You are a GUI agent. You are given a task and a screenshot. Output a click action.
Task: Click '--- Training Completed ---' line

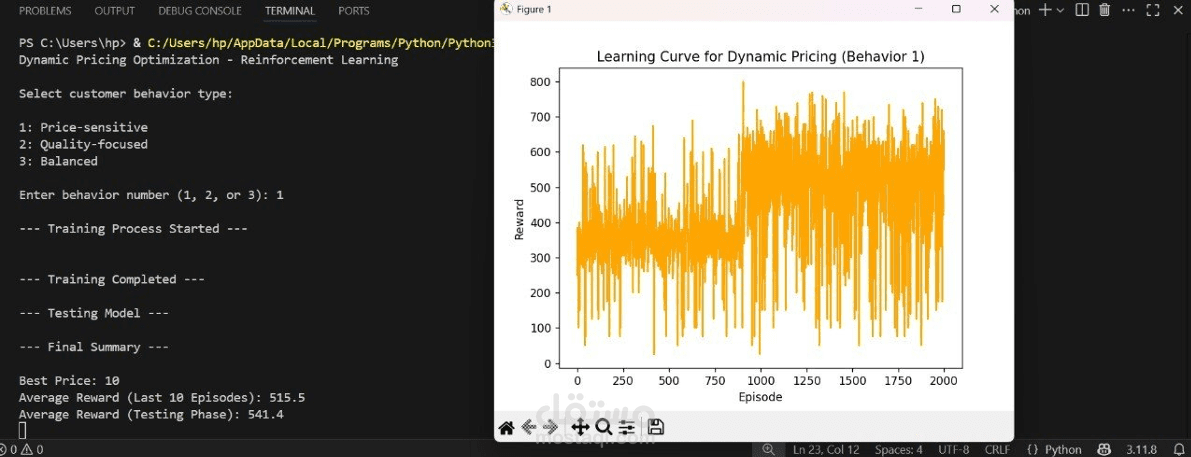pos(112,279)
